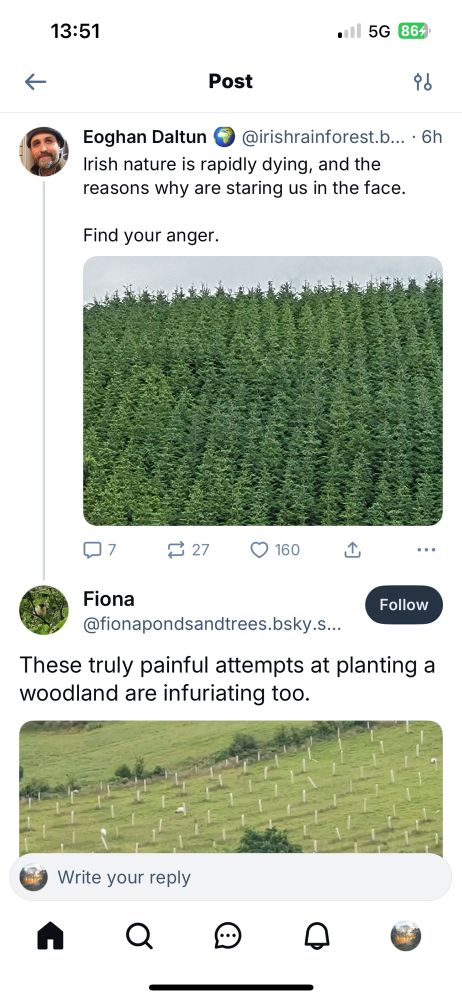Open Search from bottom navigation
This screenshot has width=462, height=1000.
point(139,936)
